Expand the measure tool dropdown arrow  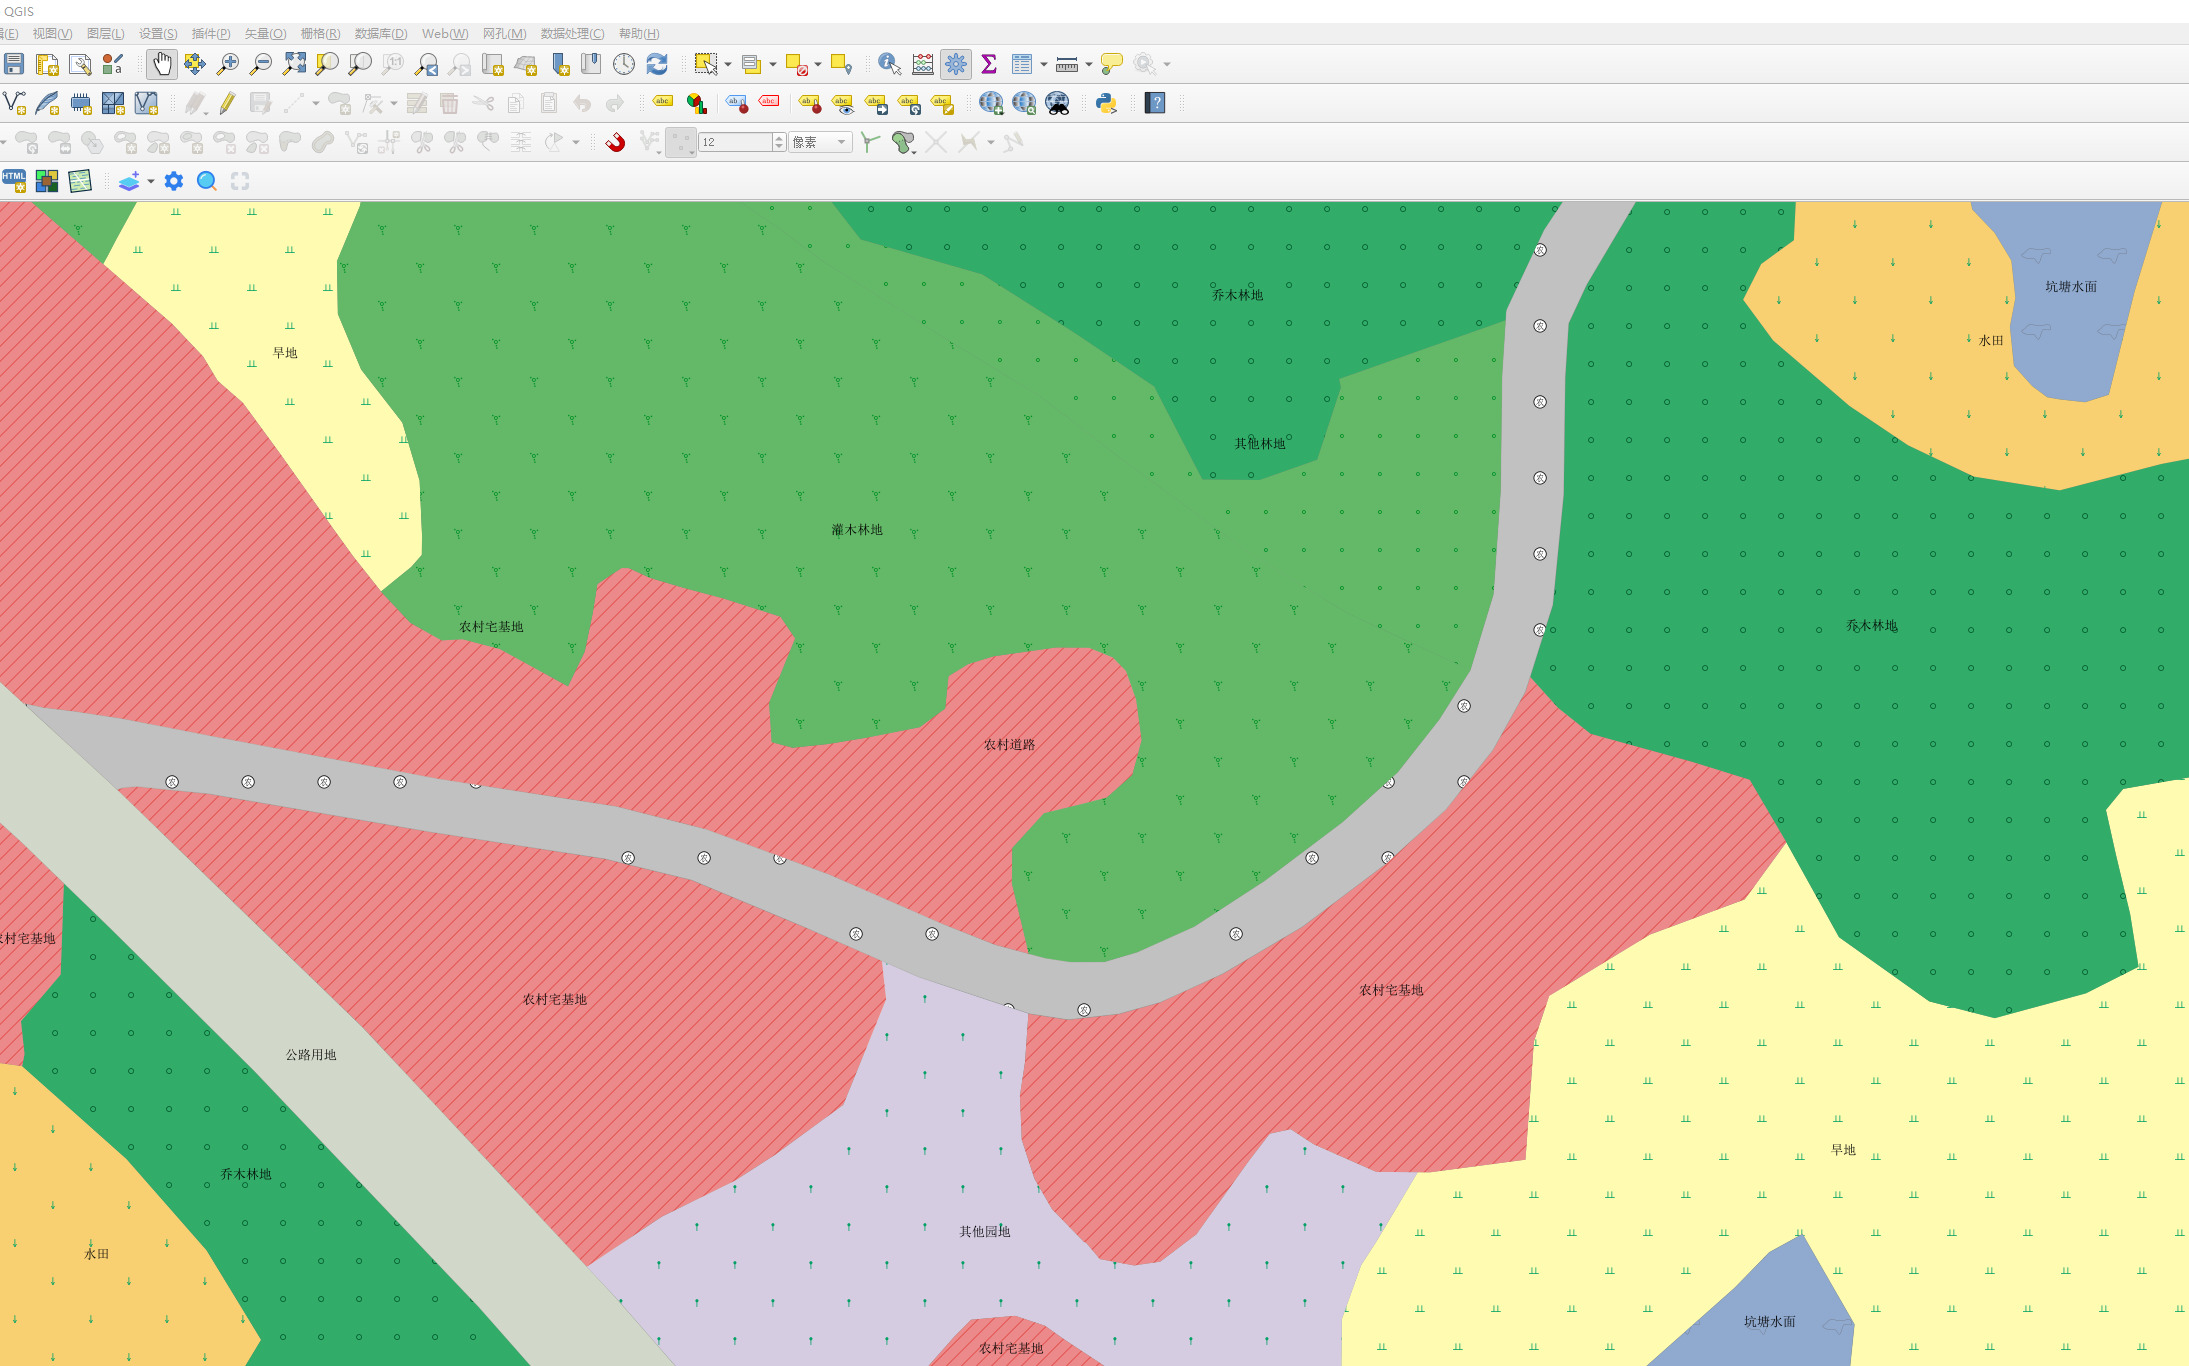(1089, 64)
